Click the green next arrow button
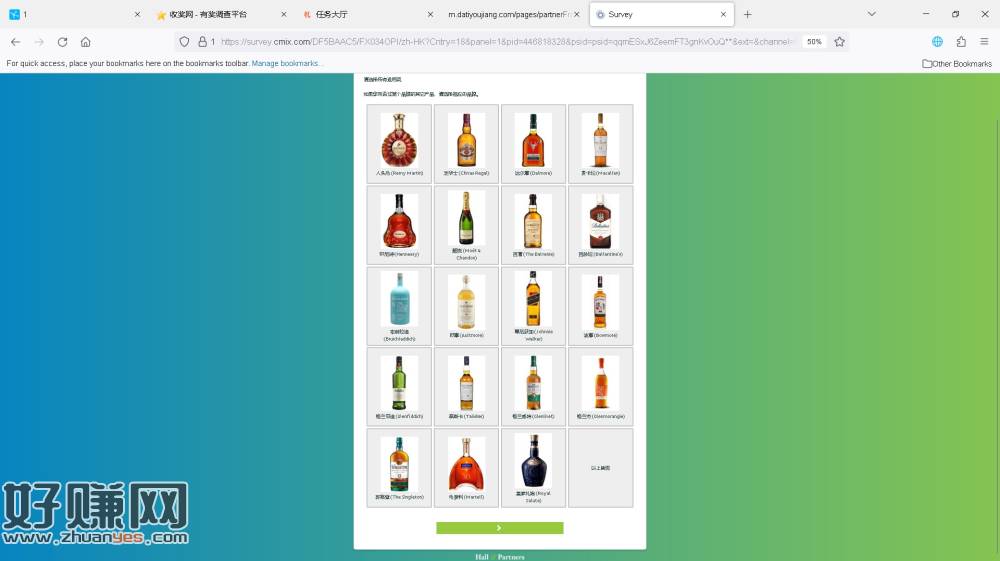 tap(499, 528)
